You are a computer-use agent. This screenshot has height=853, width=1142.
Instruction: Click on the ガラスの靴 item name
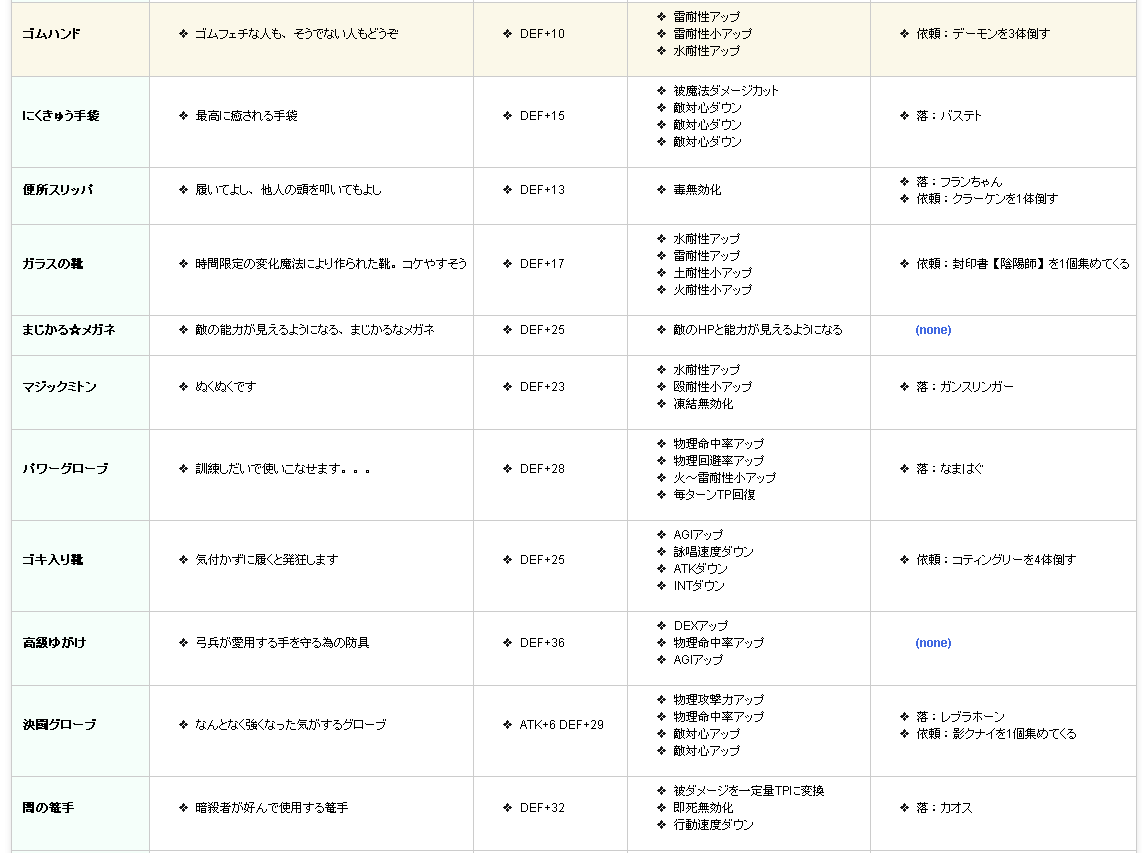[x=53, y=264]
